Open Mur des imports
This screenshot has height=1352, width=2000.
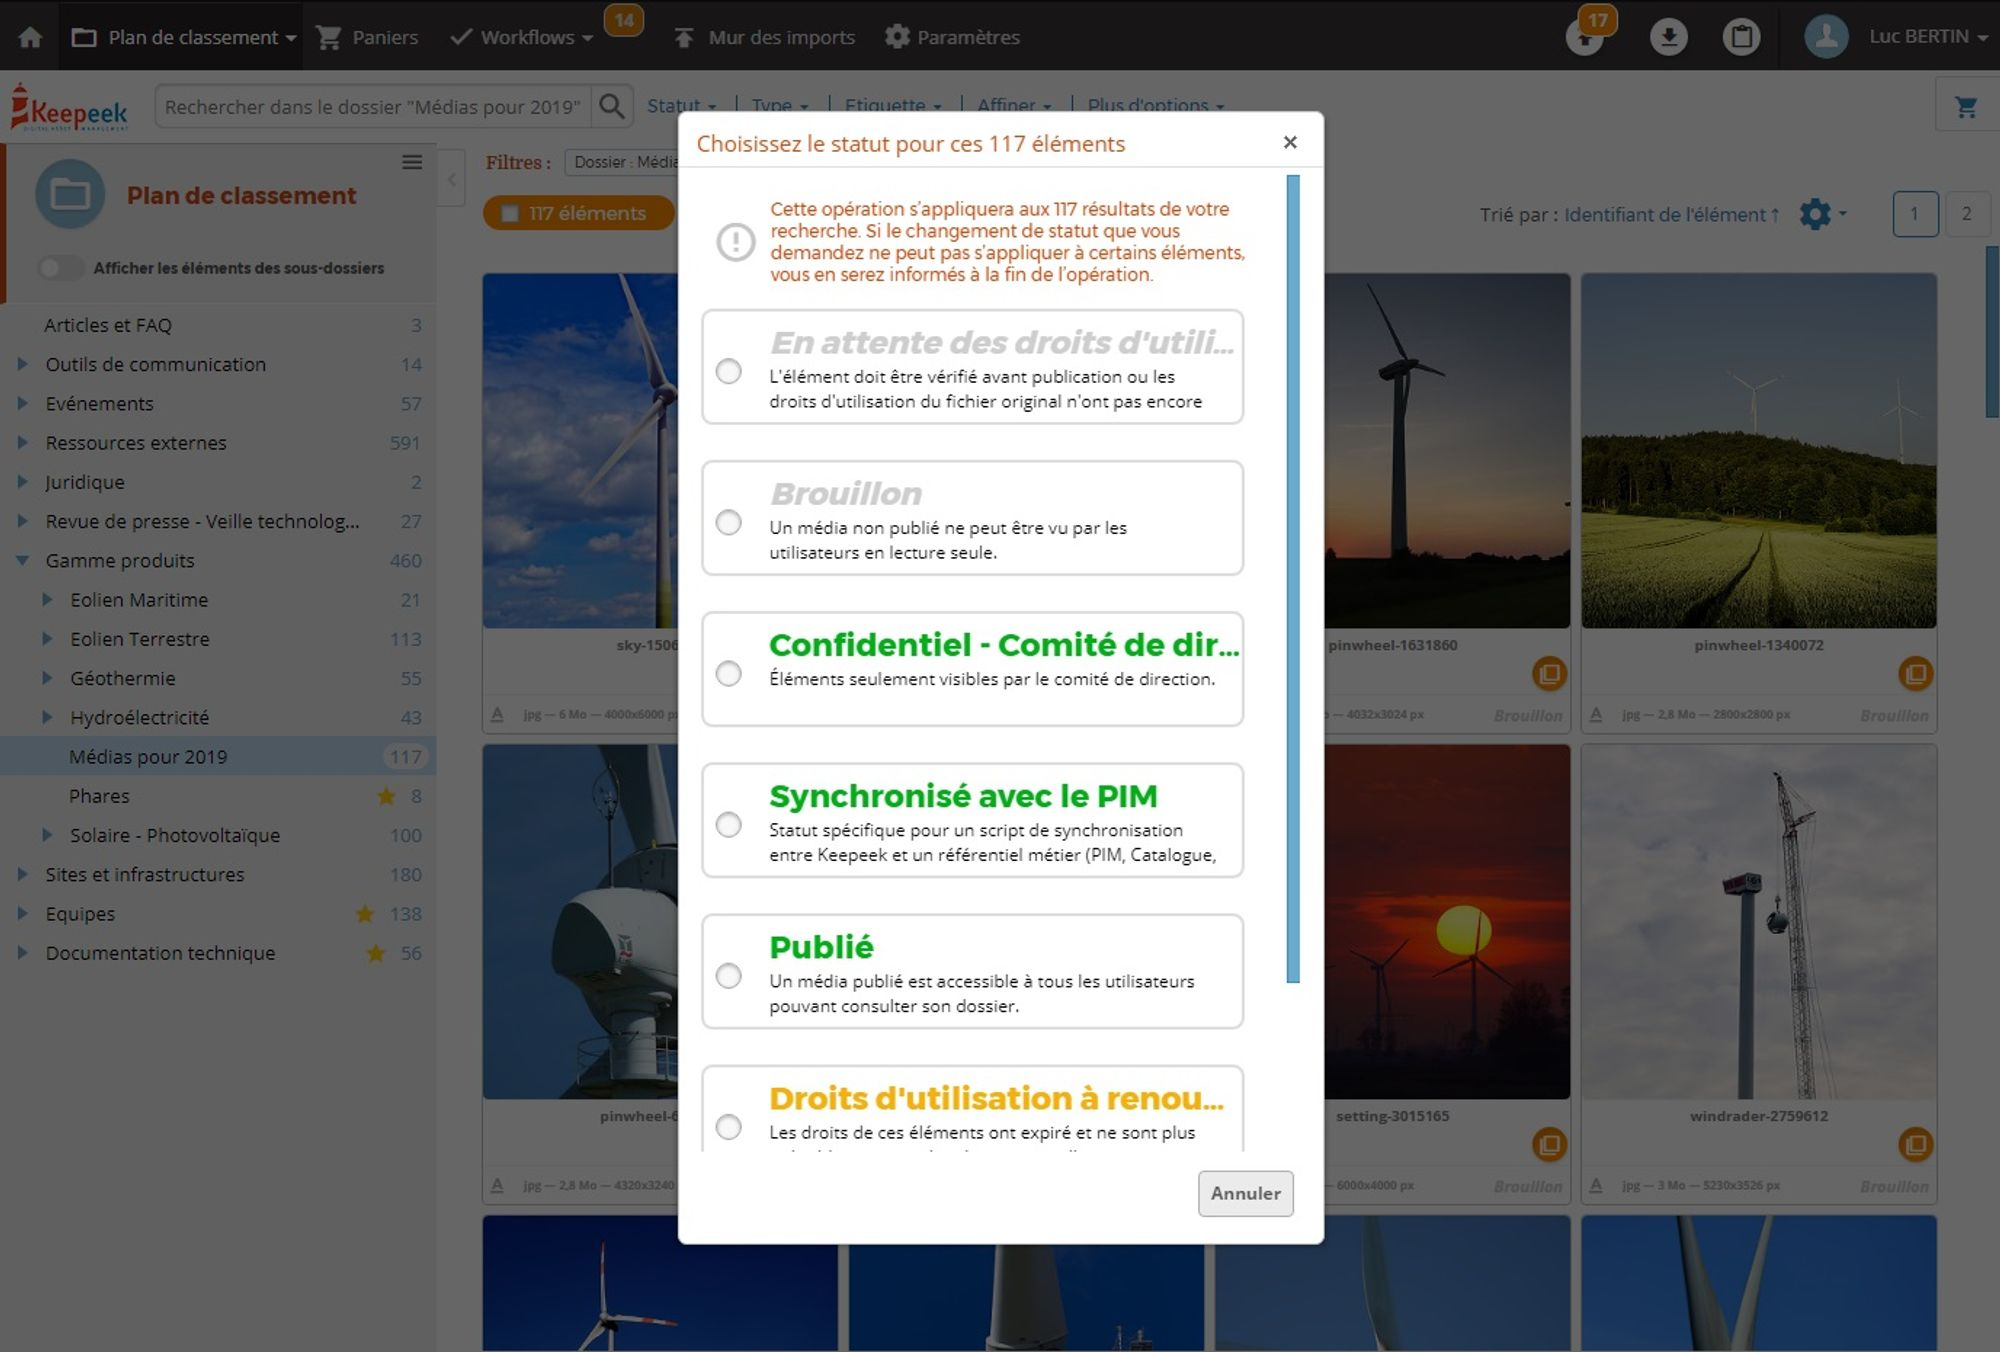(x=765, y=37)
